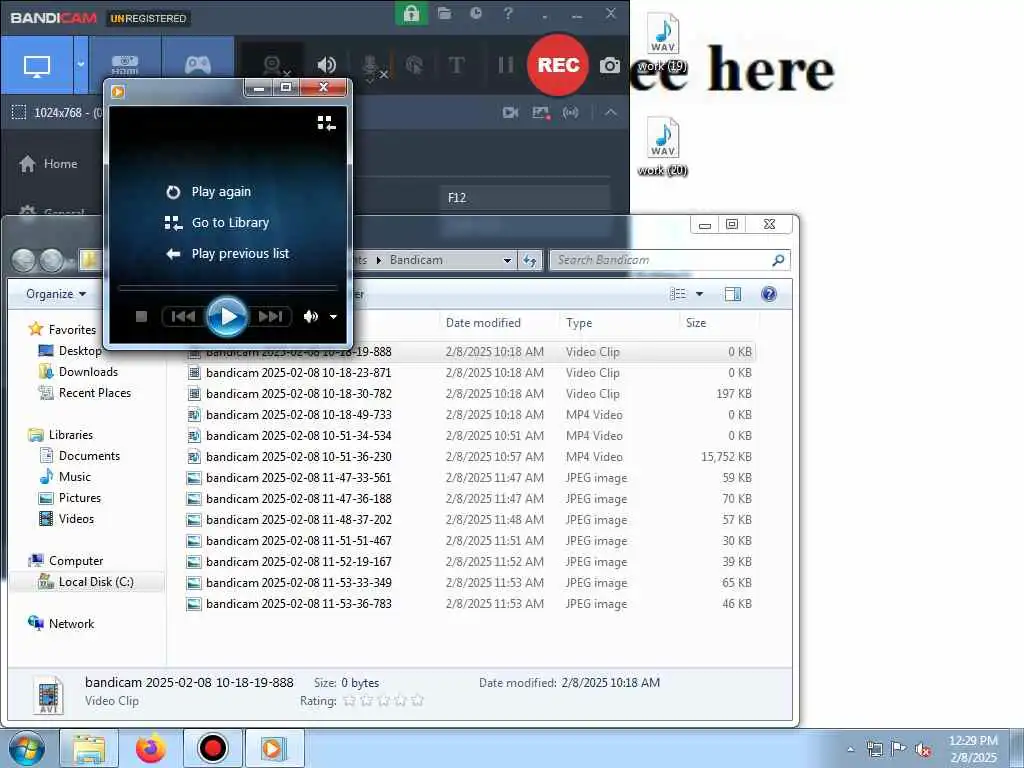
Task: Sort by Type column header
Action: 619,323
